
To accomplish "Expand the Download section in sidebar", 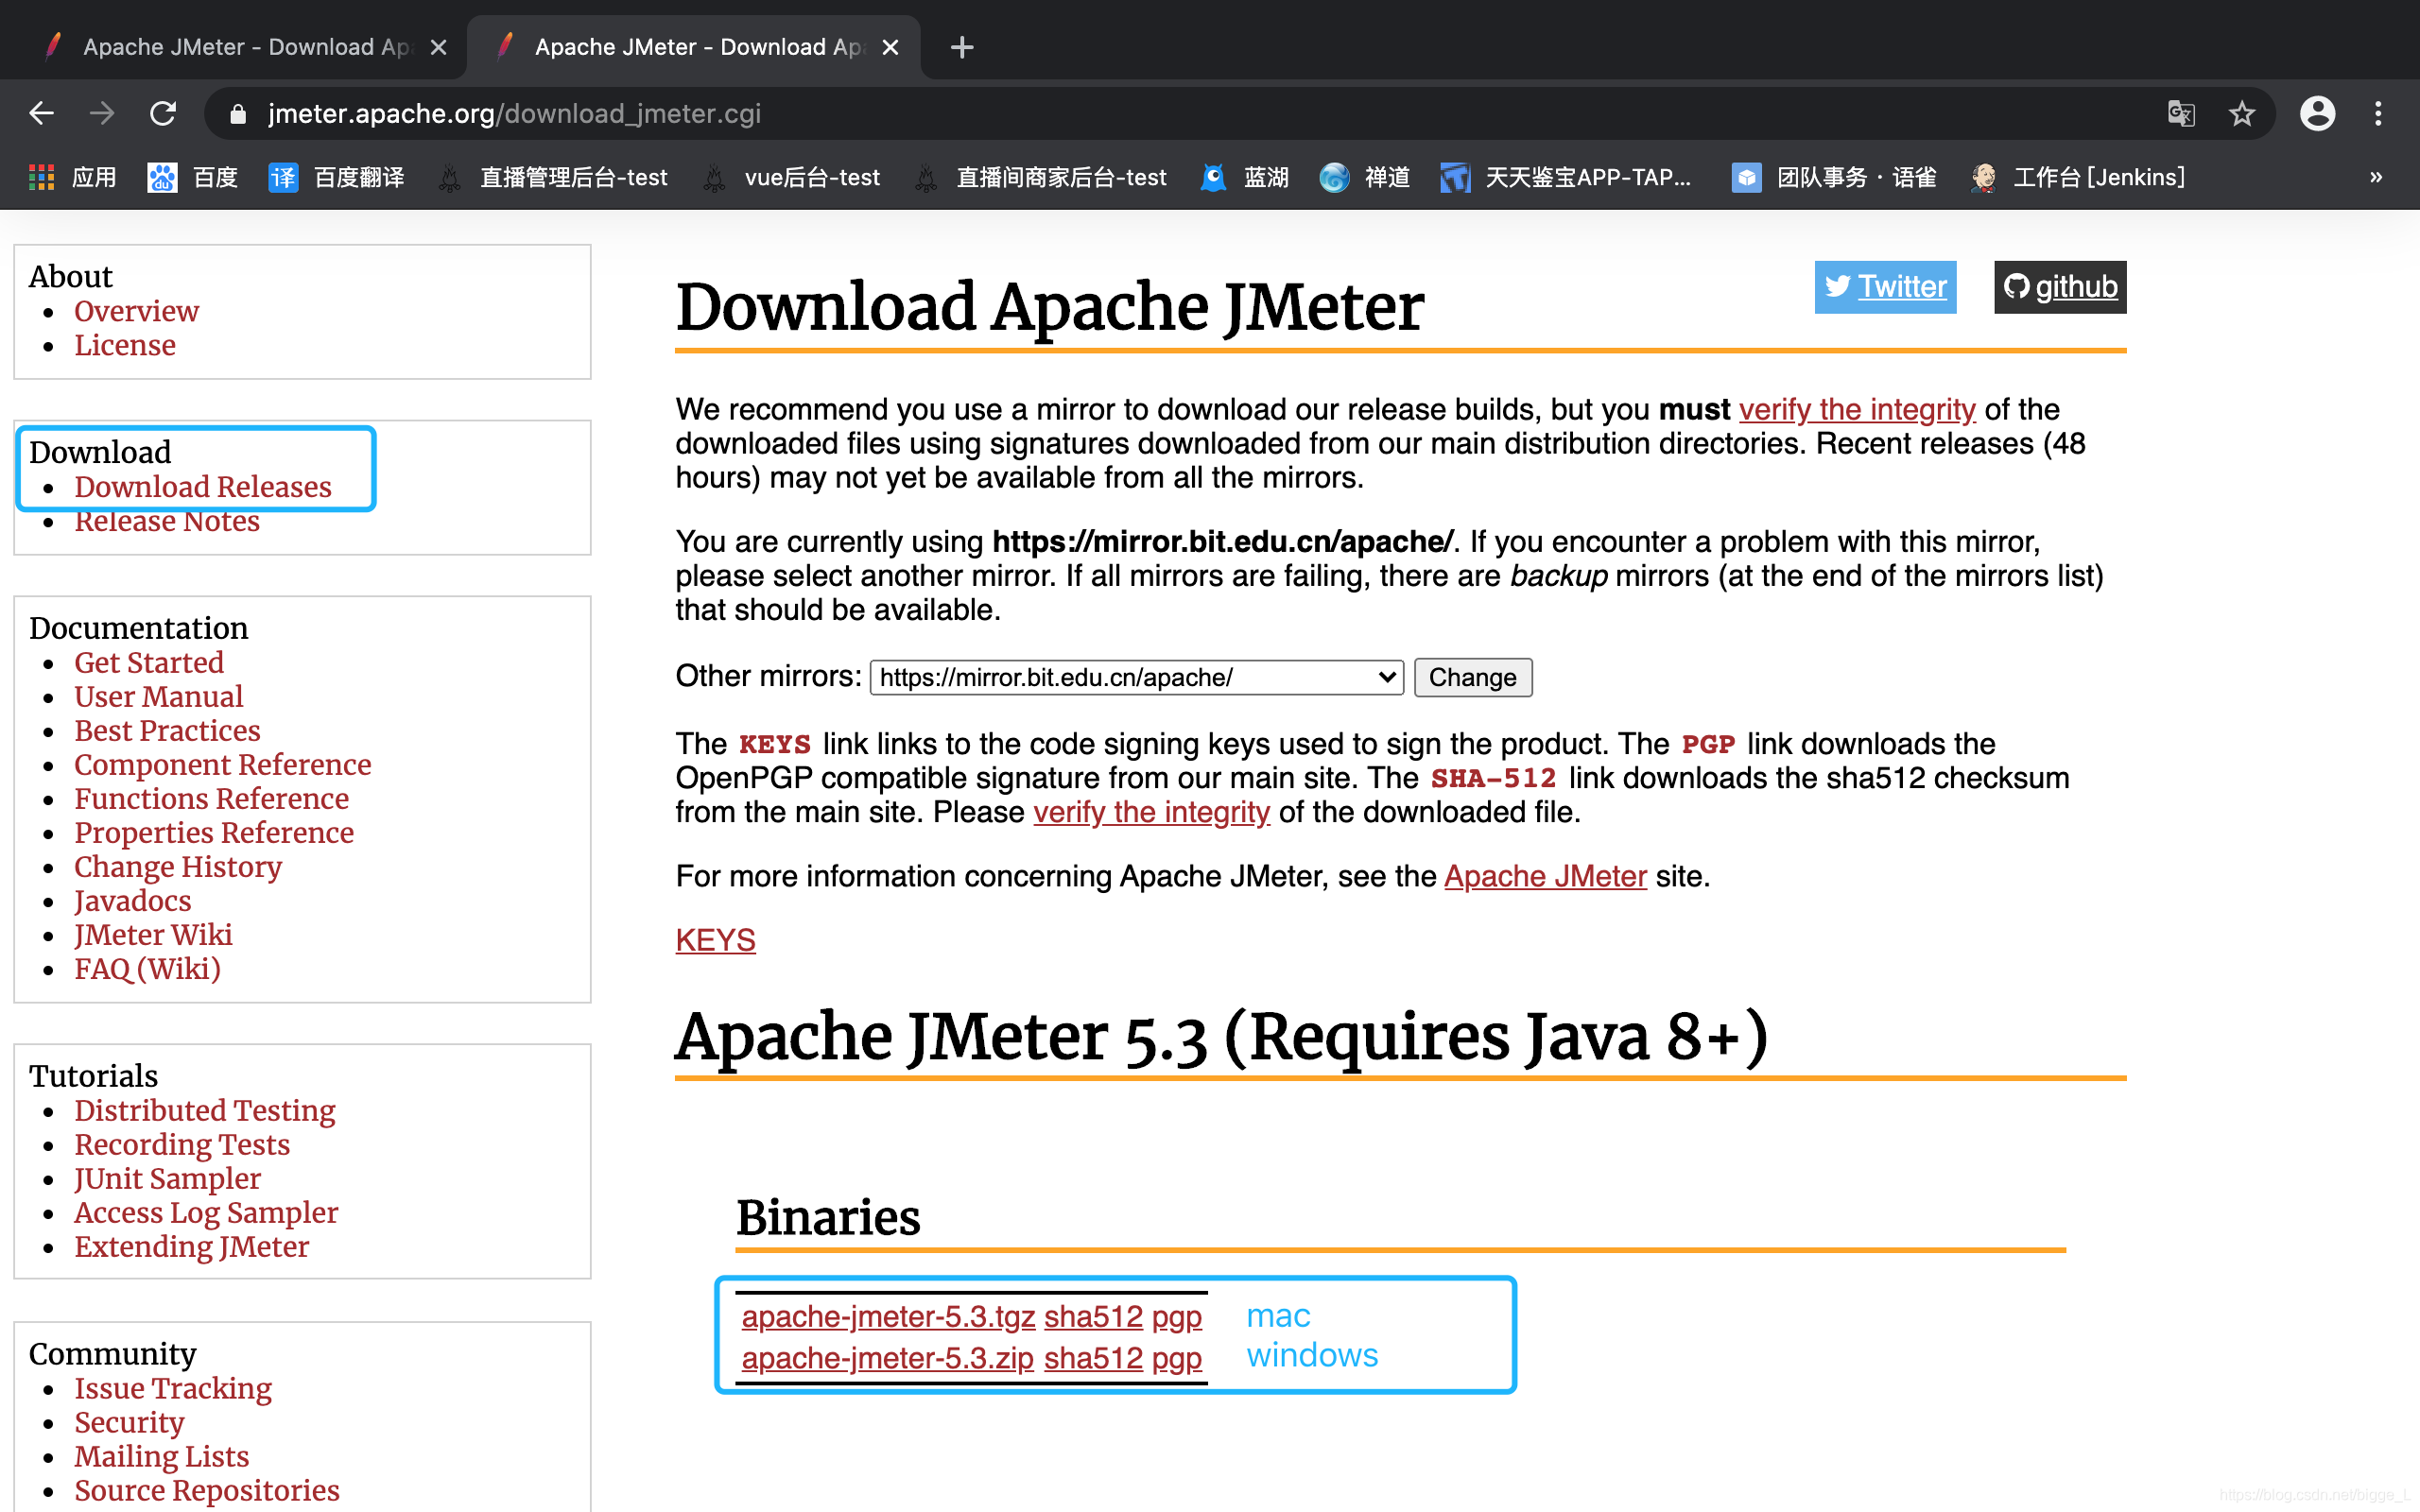I will tap(99, 451).
